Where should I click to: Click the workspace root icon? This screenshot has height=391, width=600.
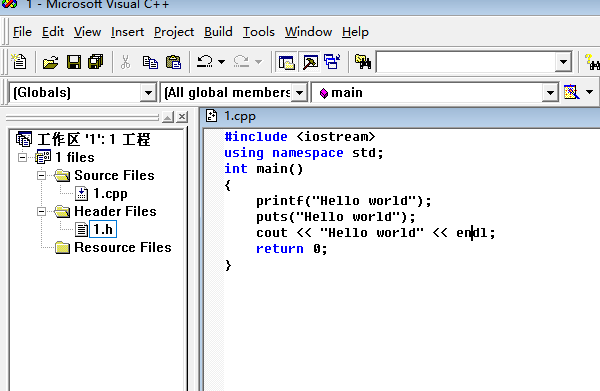24,139
